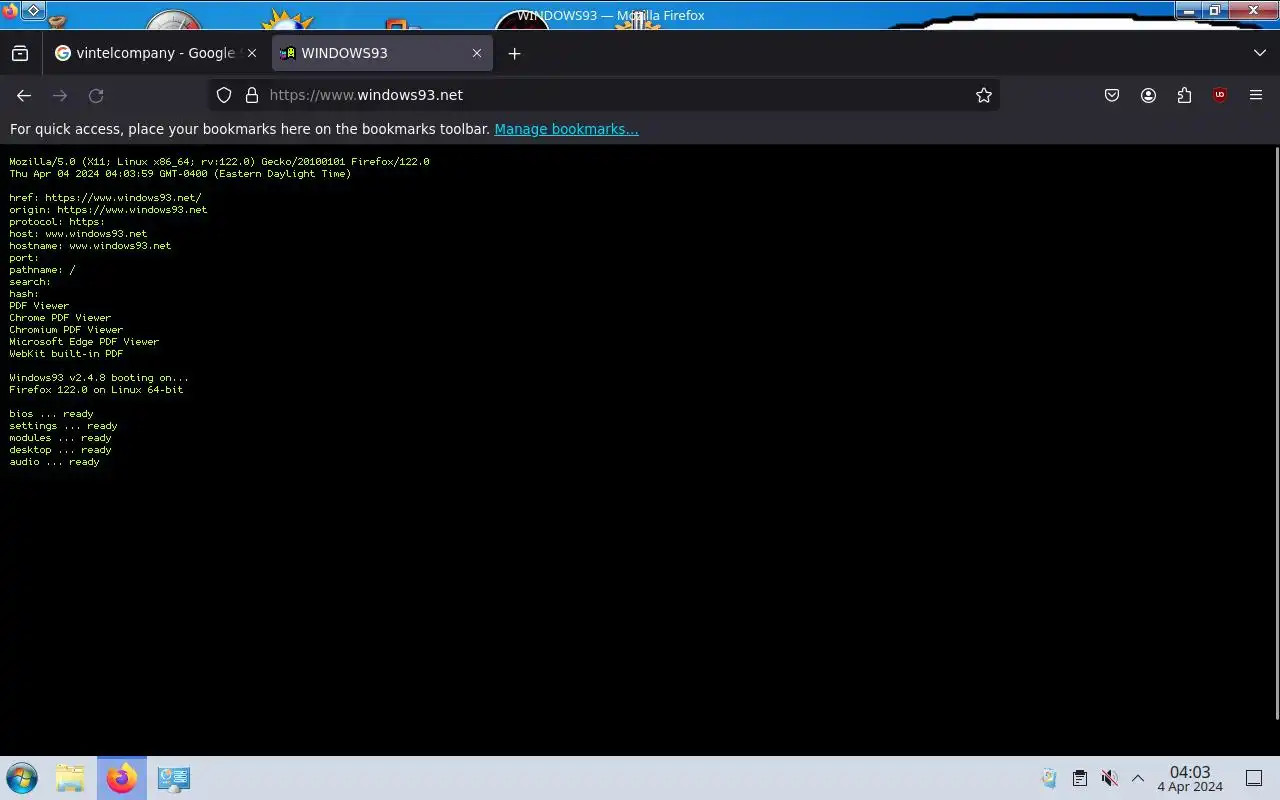Focus the windows93.net URL address bar
The width and height of the screenshot is (1280, 800).
pos(604,95)
